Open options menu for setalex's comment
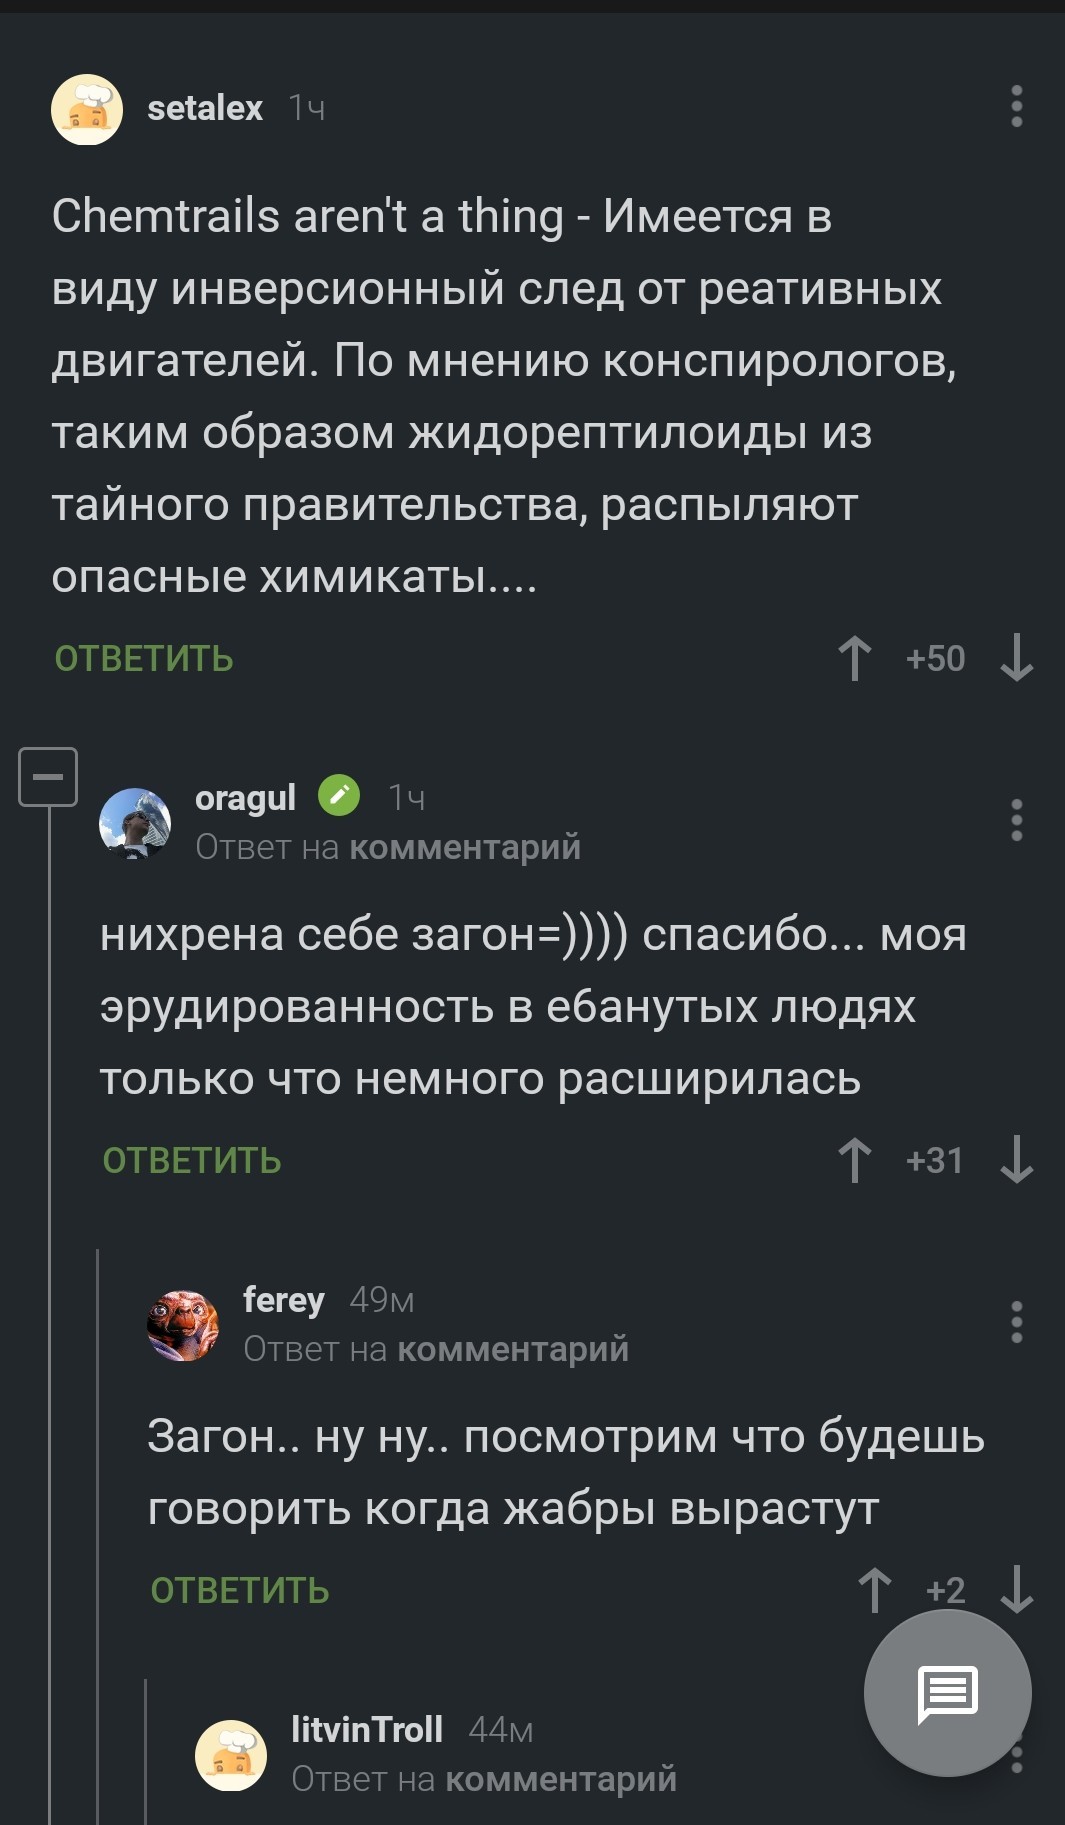This screenshot has height=1825, width=1065. pos(1016,106)
